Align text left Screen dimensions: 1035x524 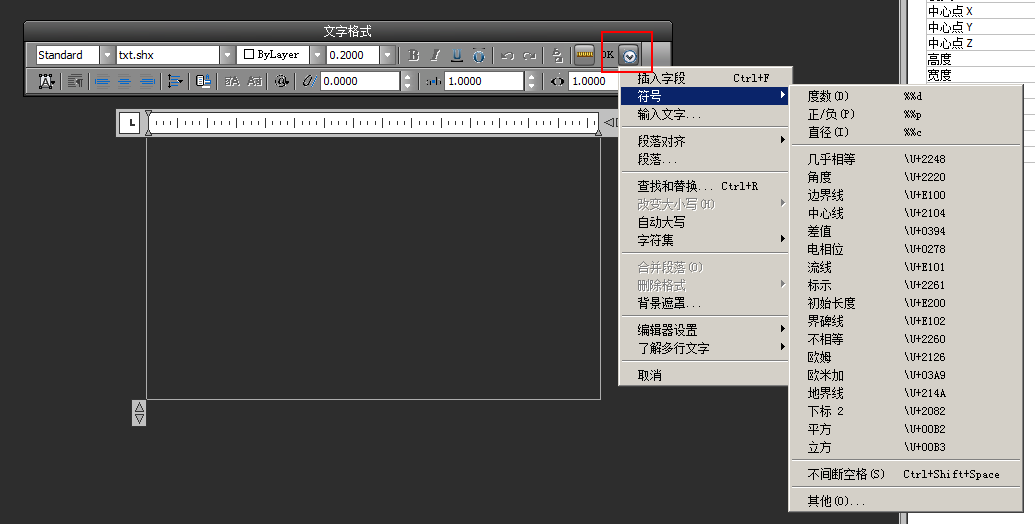pyautogui.click(x=102, y=81)
